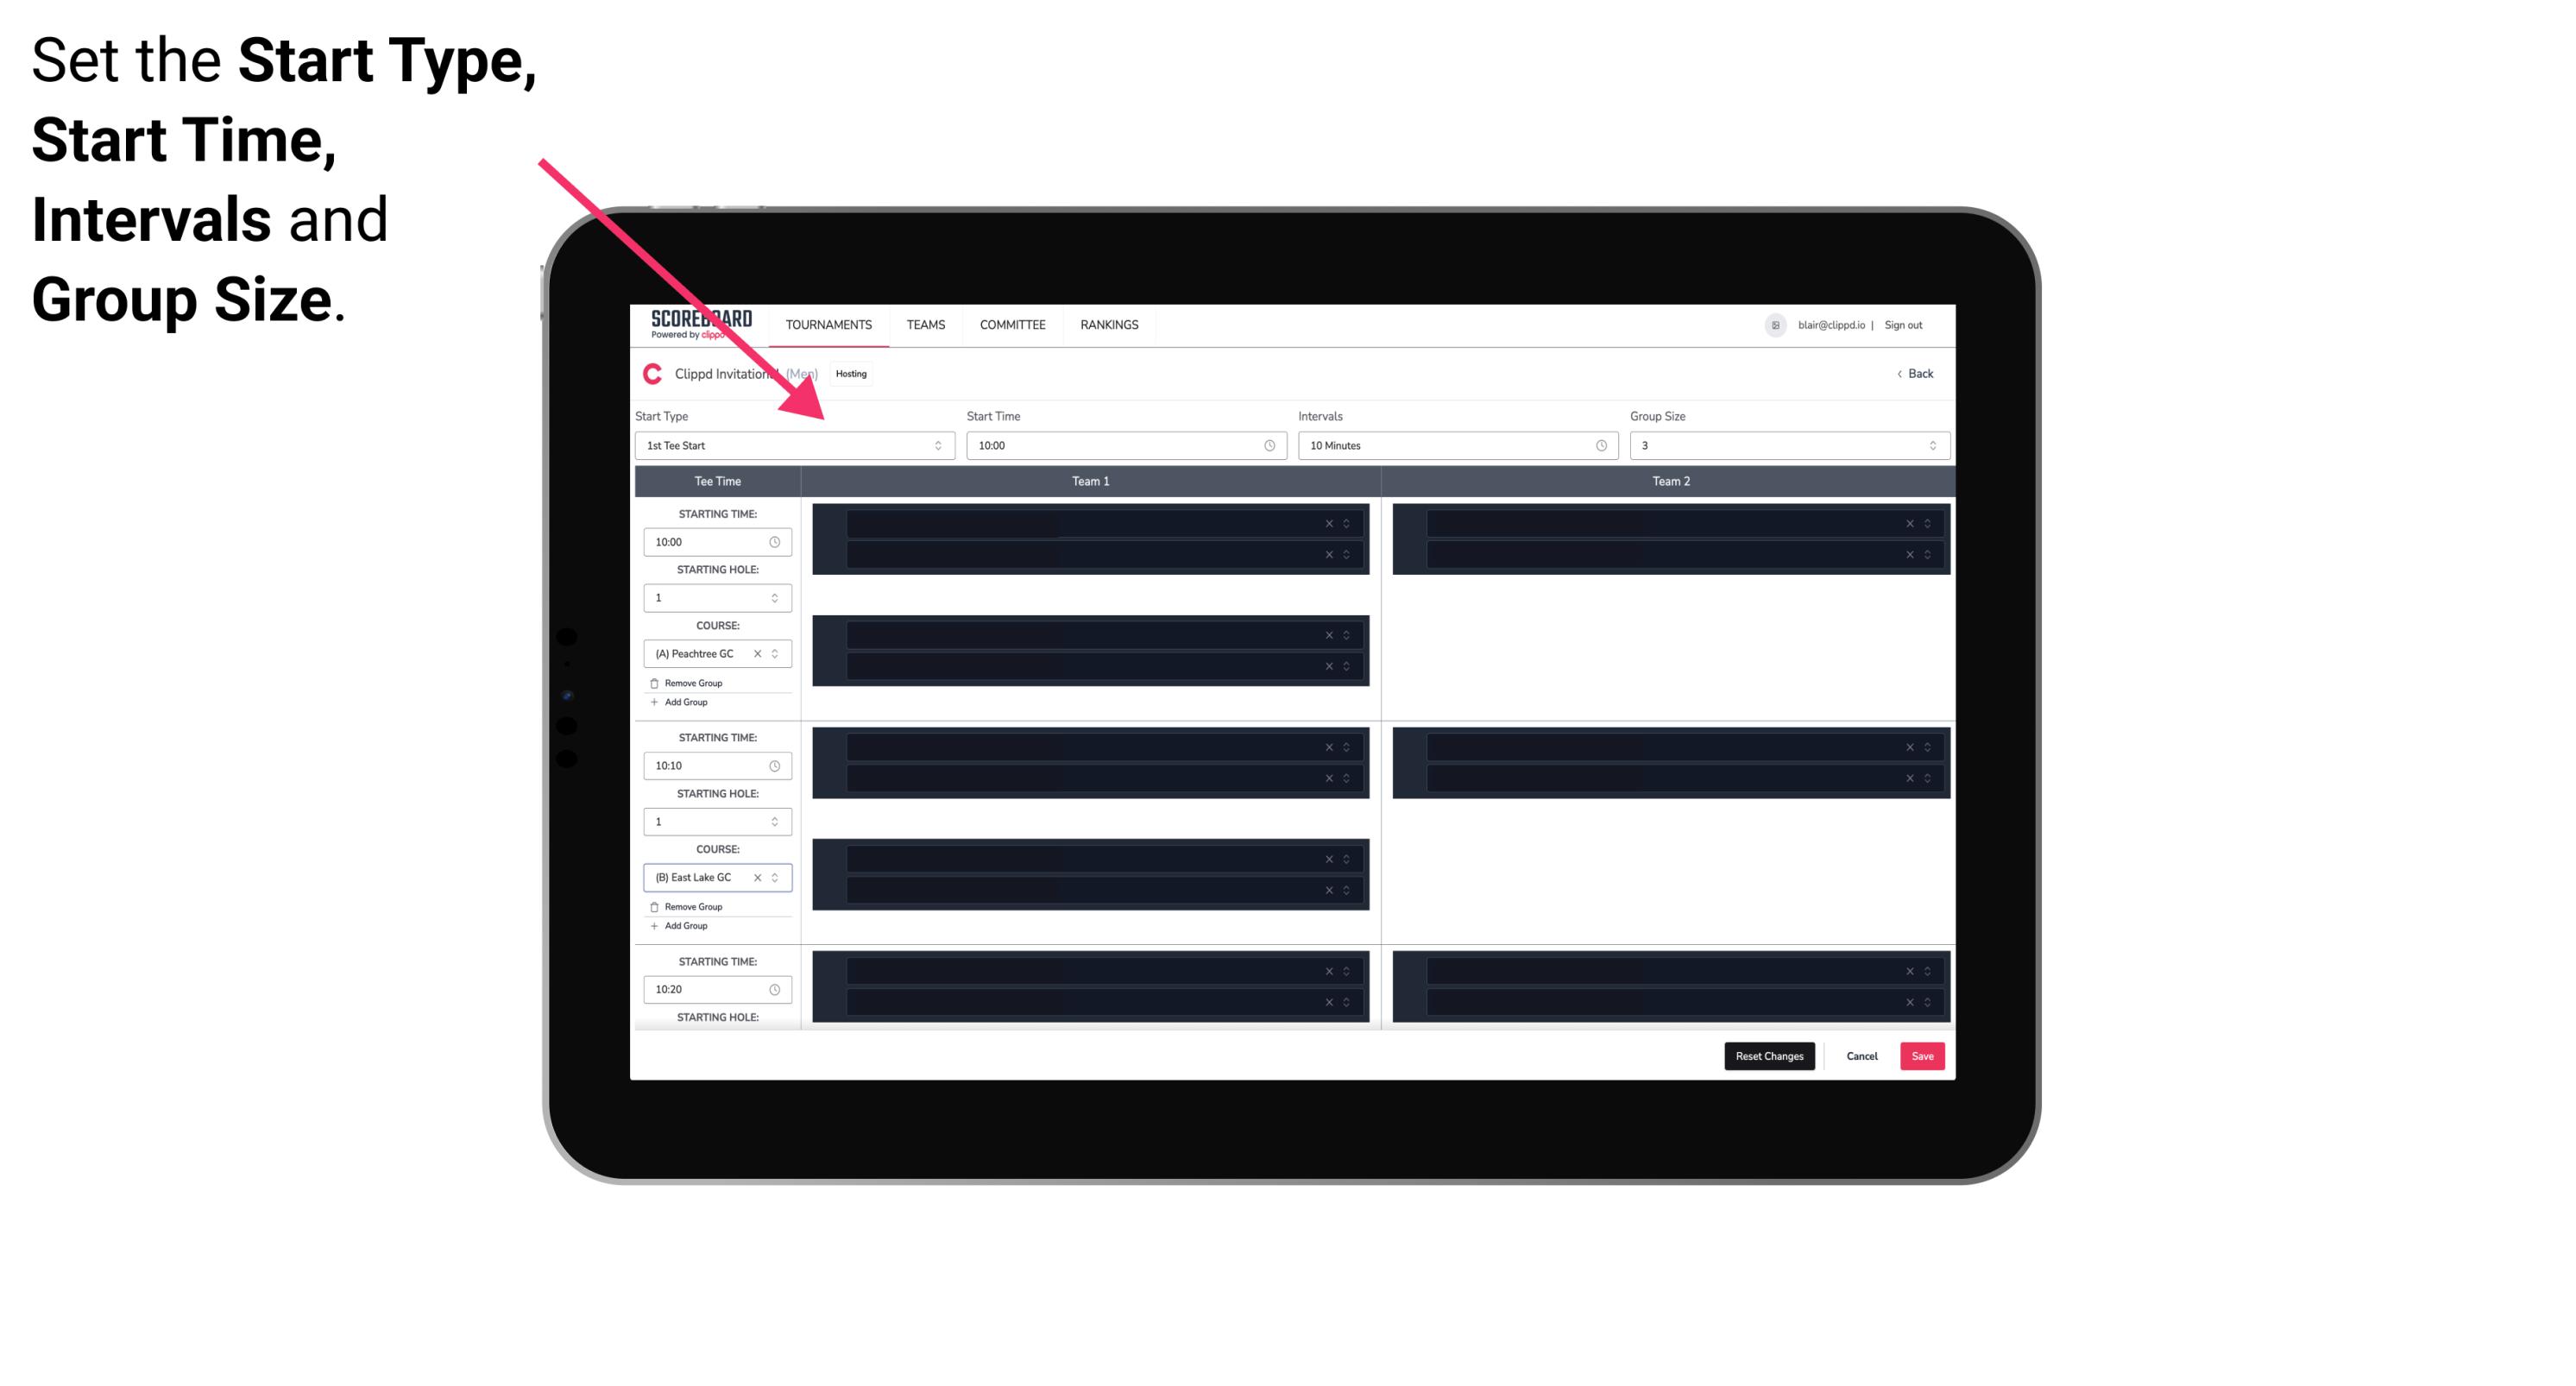This screenshot has width=2576, height=1386.
Task: Click the Reset Changes button
Action: [x=1771, y=1055]
